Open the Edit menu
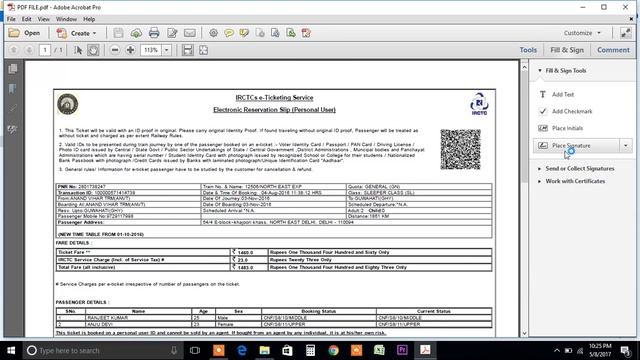 click(27, 19)
